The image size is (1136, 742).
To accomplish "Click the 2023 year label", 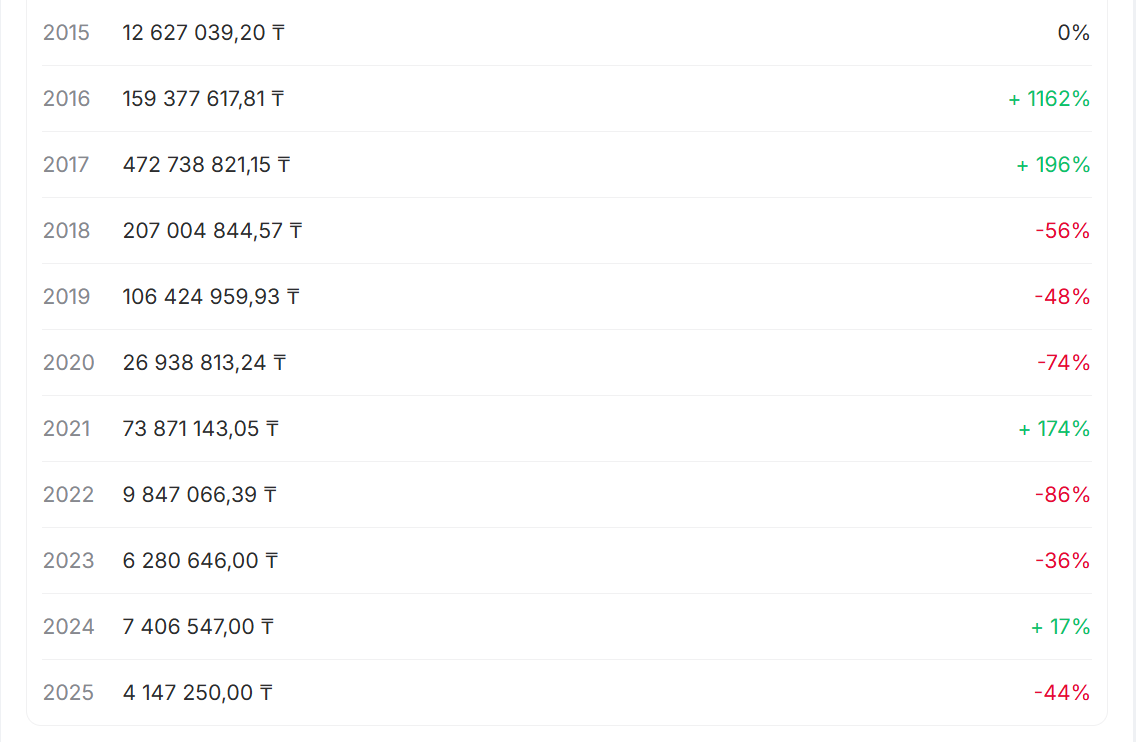I will click(x=68, y=561).
